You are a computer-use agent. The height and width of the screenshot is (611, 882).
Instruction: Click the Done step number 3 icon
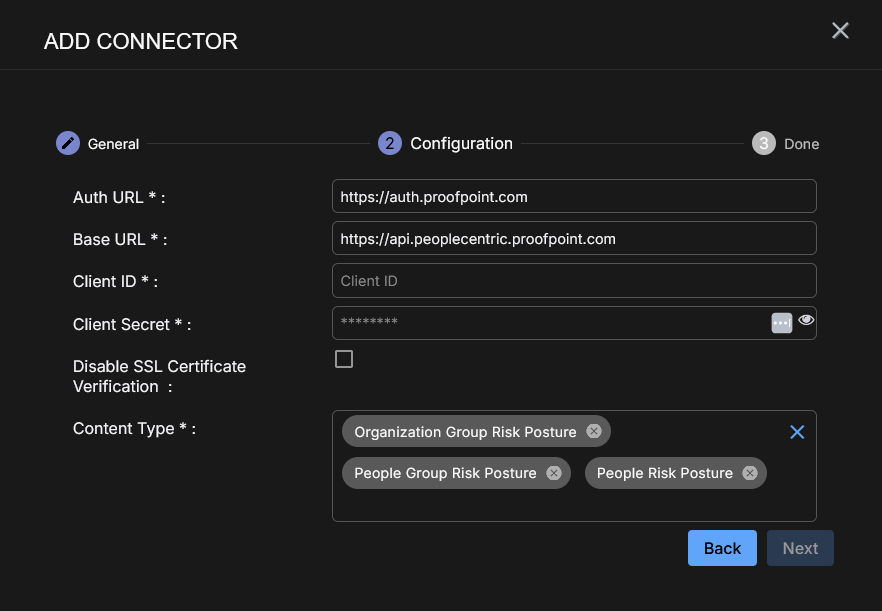coord(763,143)
